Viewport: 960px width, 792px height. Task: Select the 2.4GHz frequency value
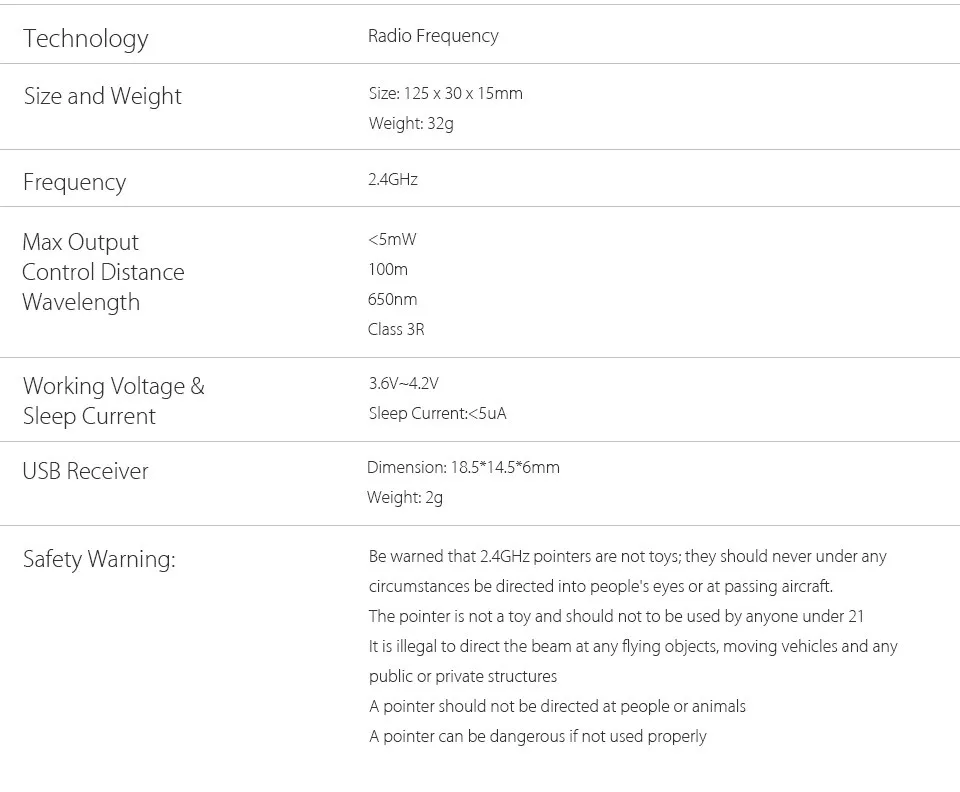tap(392, 179)
